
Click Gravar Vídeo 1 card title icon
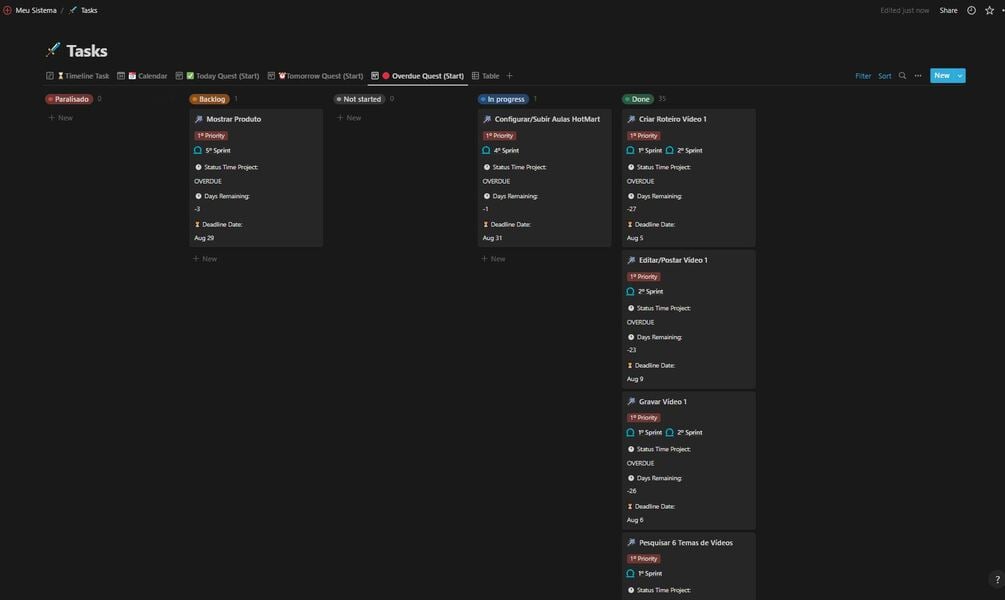[631, 402]
